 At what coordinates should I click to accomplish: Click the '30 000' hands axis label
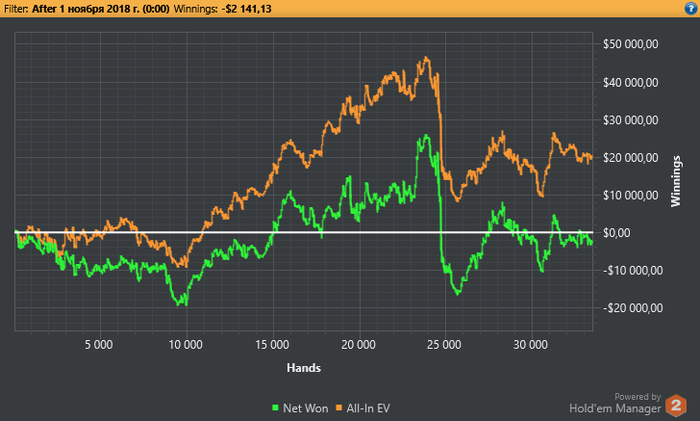click(x=530, y=345)
